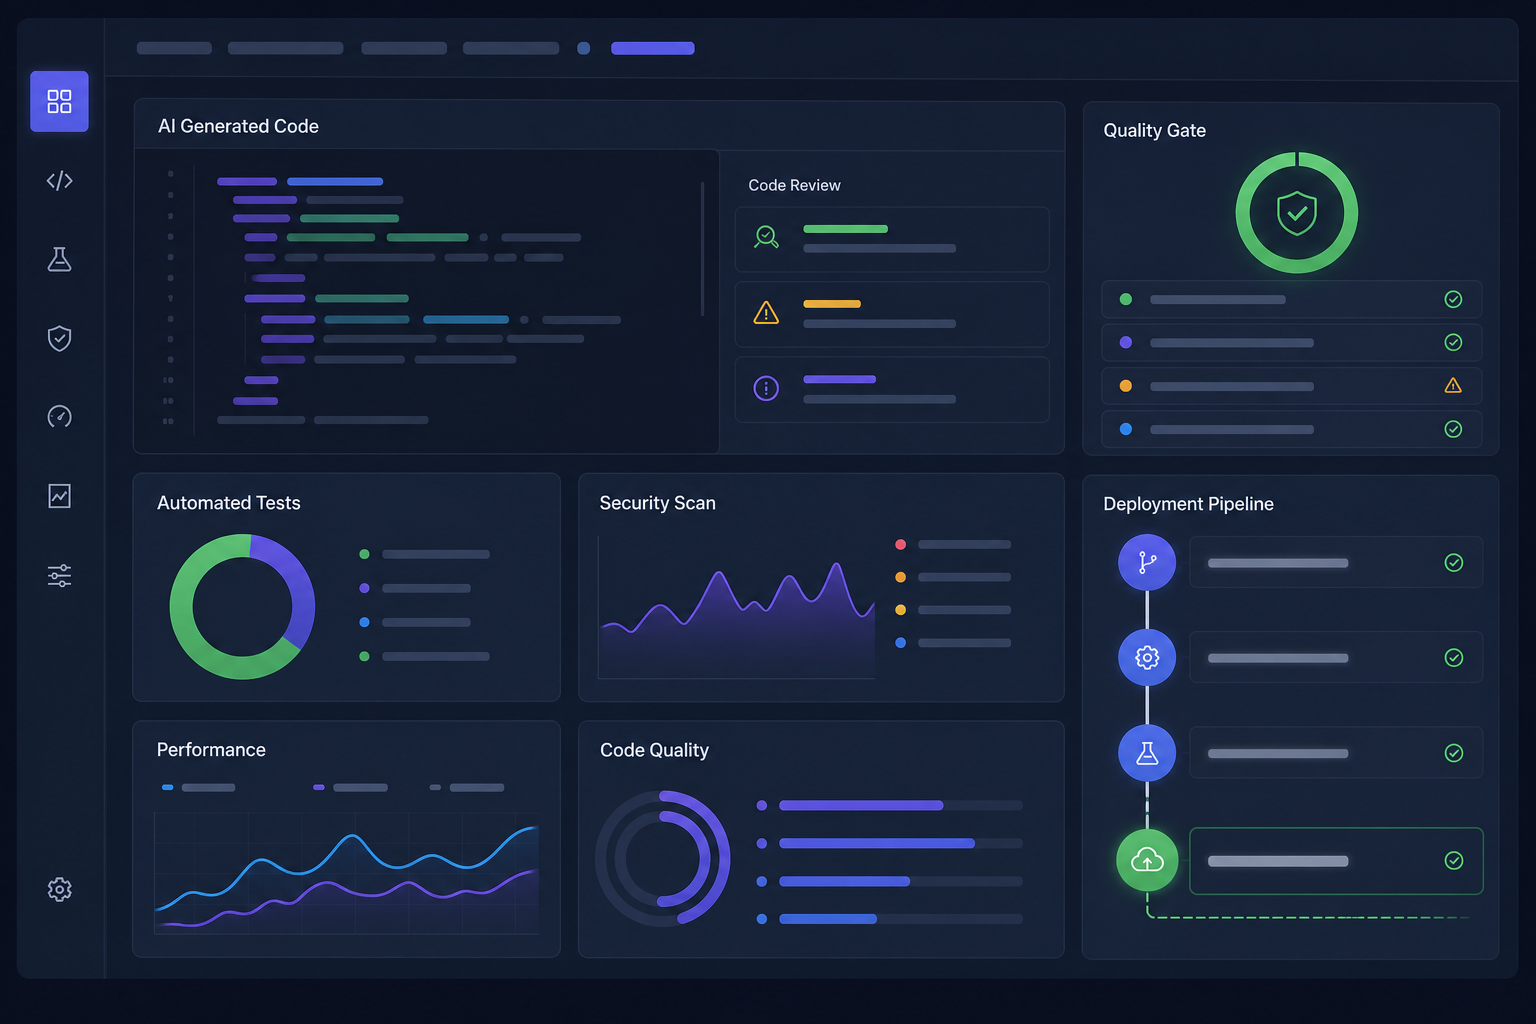The image size is (1536, 1024).
Task: Select the green cloud upload deploy stage
Action: (x=1147, y=860)
